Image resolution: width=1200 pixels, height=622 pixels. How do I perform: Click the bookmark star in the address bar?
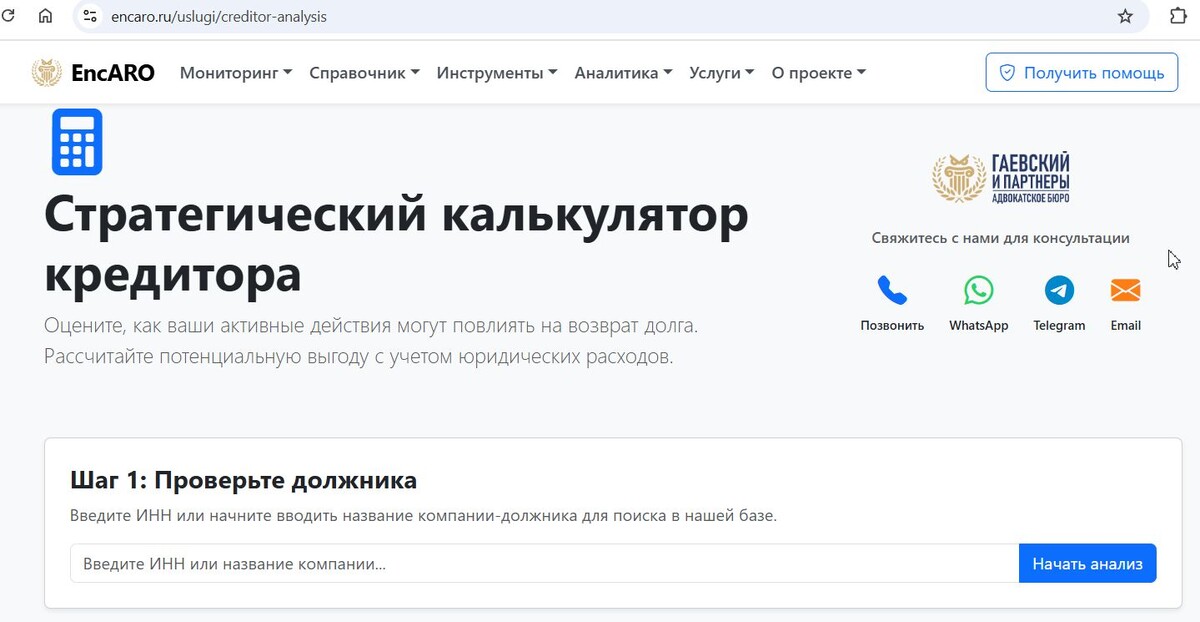pyautogui.click(x=1123, y=16)
